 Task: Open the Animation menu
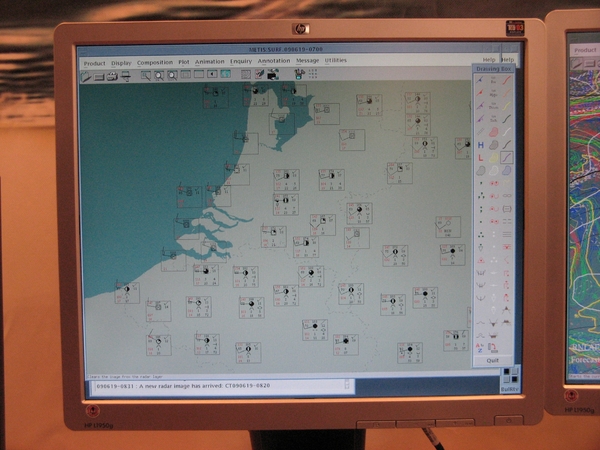pos(210,62)
